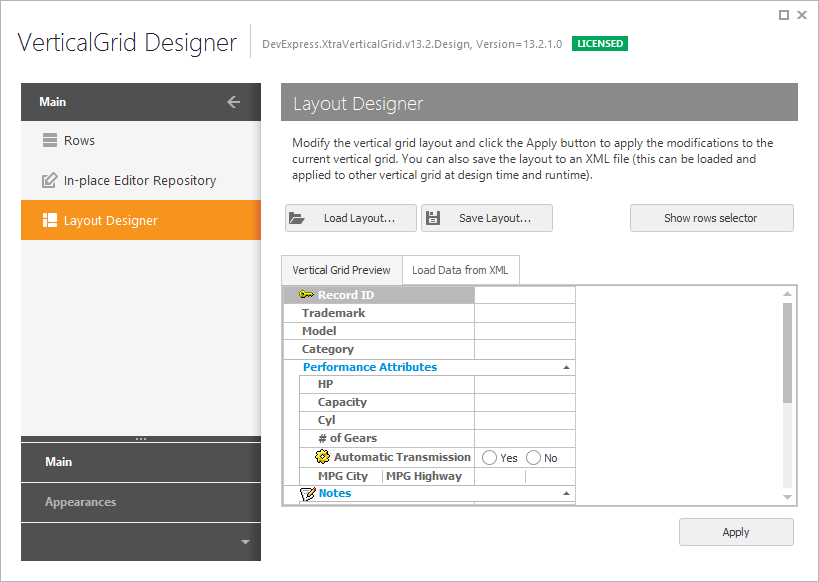Click the Load Layout... button
The height and width of the screenshot is (582, 819).
click(x=351, y=218)
